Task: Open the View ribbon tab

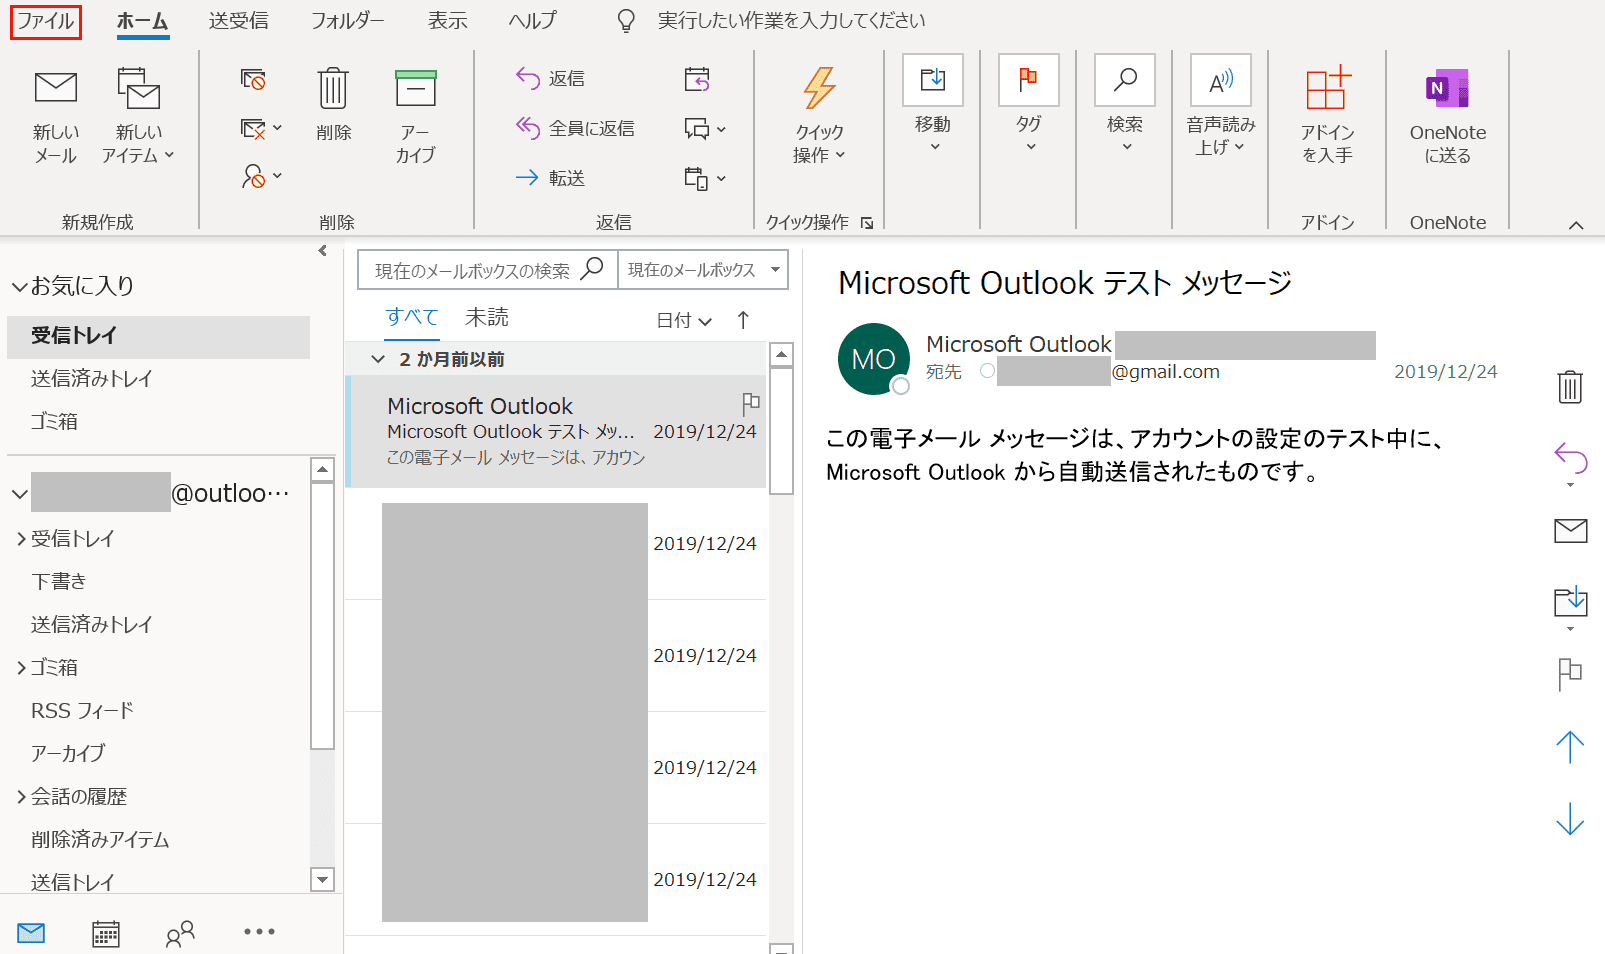Action: click(447, 21)
